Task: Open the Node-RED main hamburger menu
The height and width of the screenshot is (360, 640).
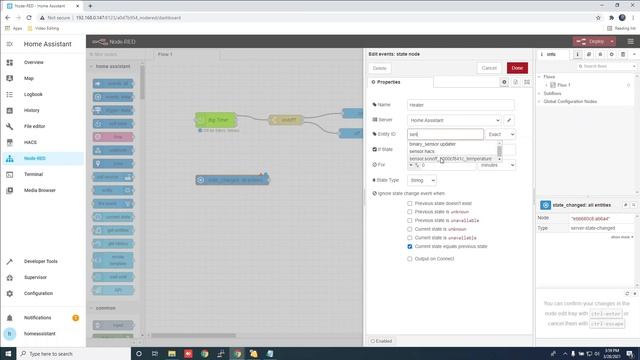Action: 630,42
